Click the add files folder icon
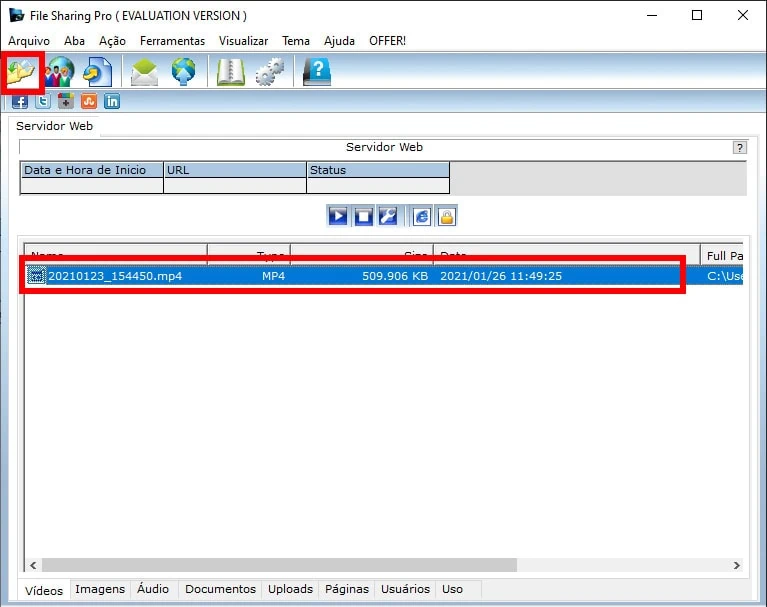 coord(22,72)
